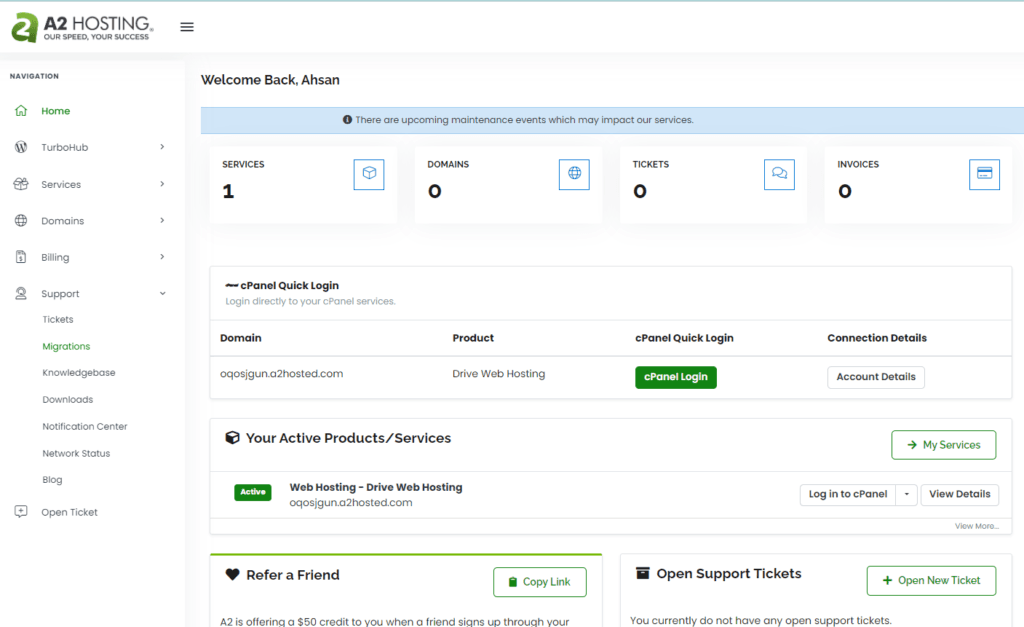
Task: Open TurboHub navigation item
Action: (x=65, y=148)
